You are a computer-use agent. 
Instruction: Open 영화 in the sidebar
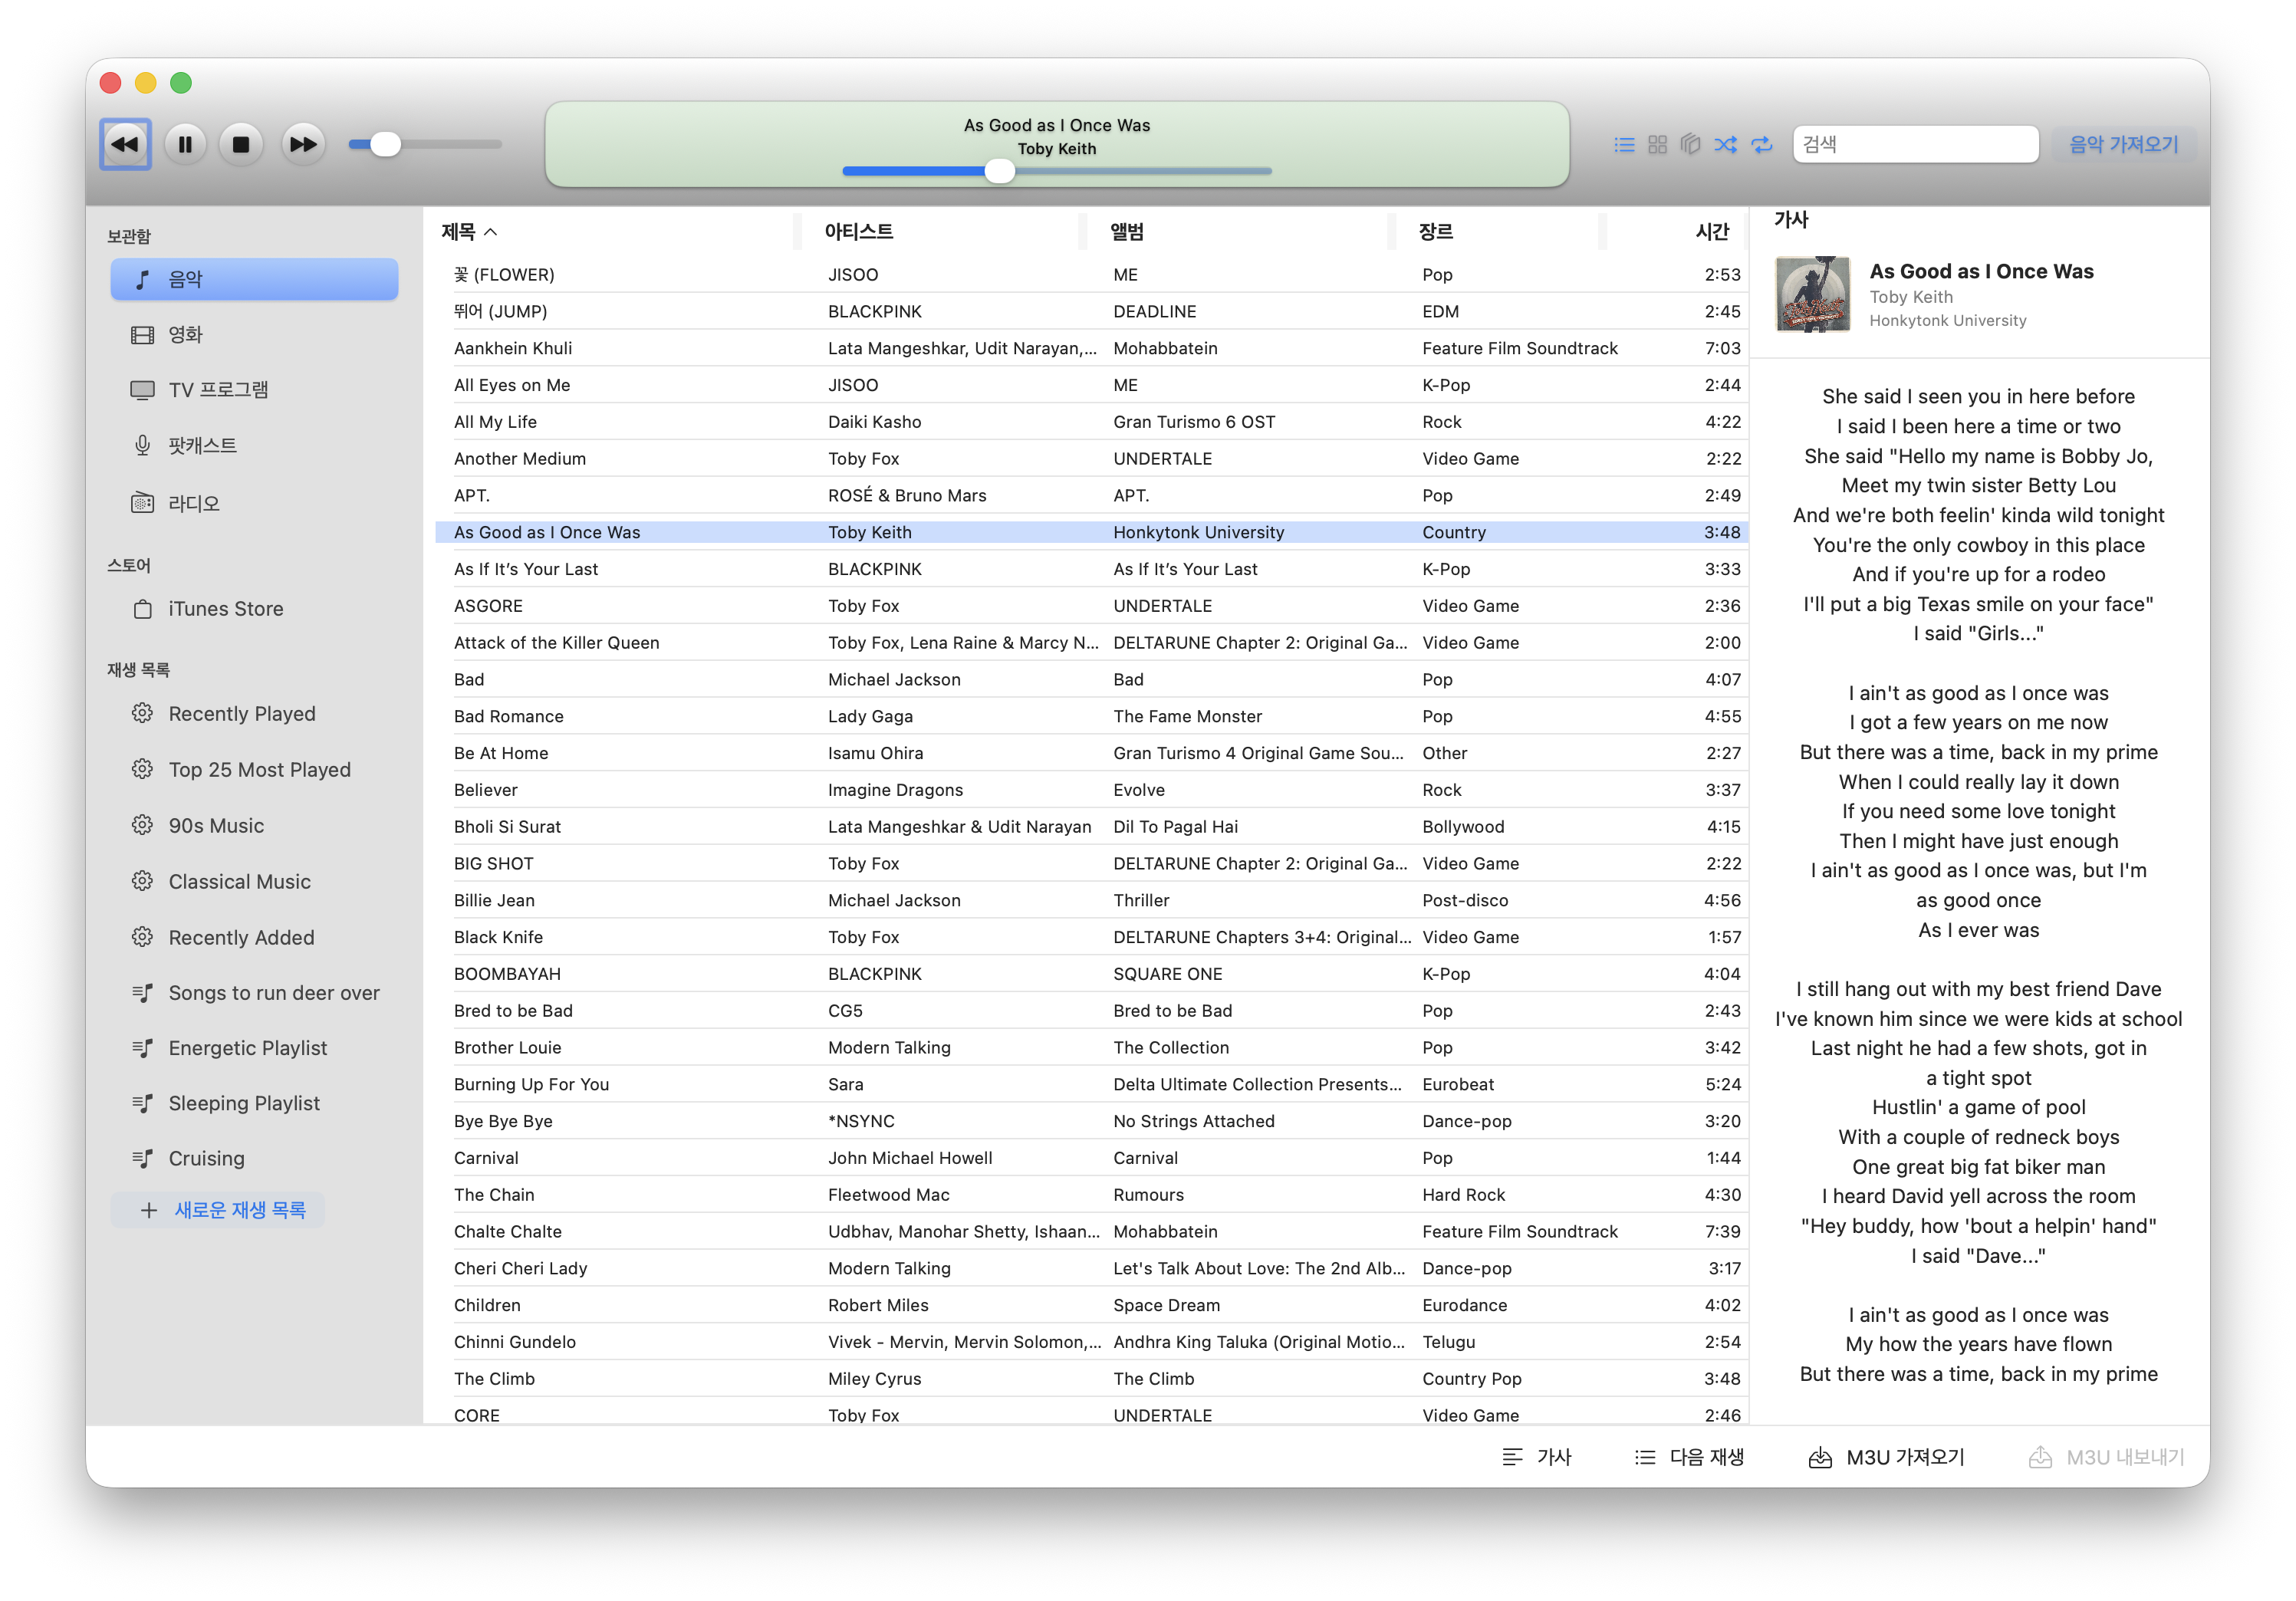[254, 334]
